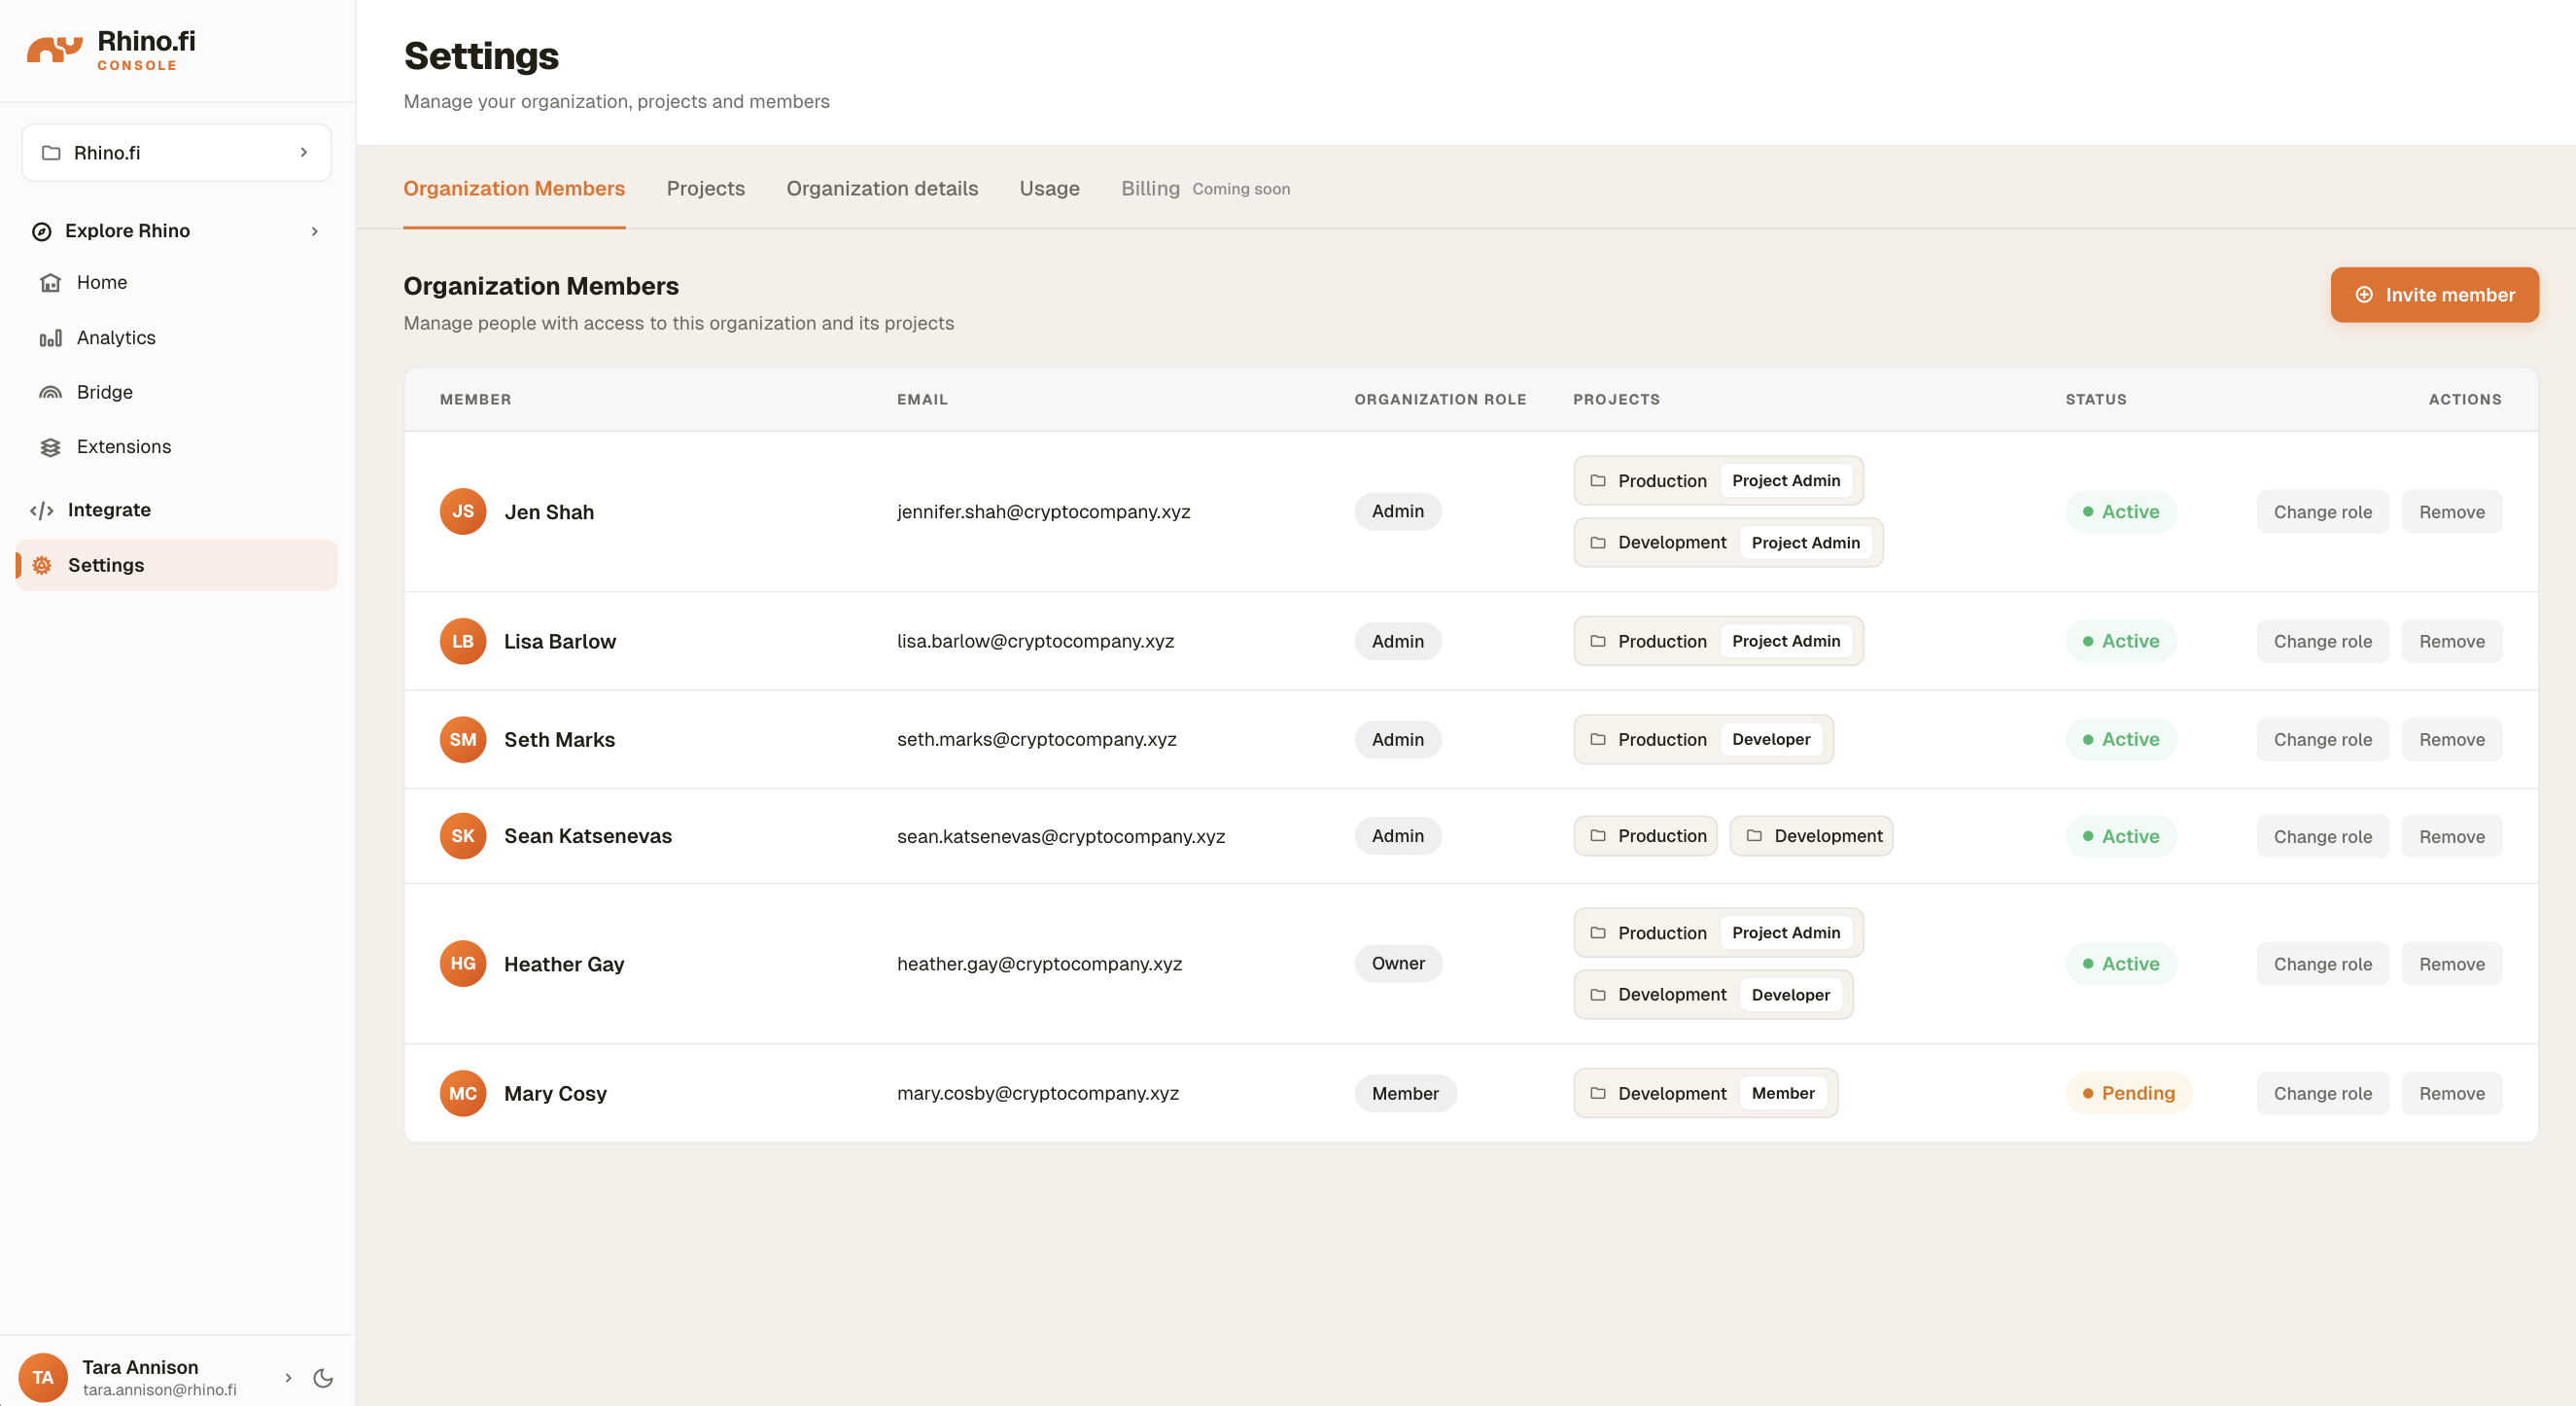
Task: Click the JS avatar for Jen Shah
Action: [463, 511]
